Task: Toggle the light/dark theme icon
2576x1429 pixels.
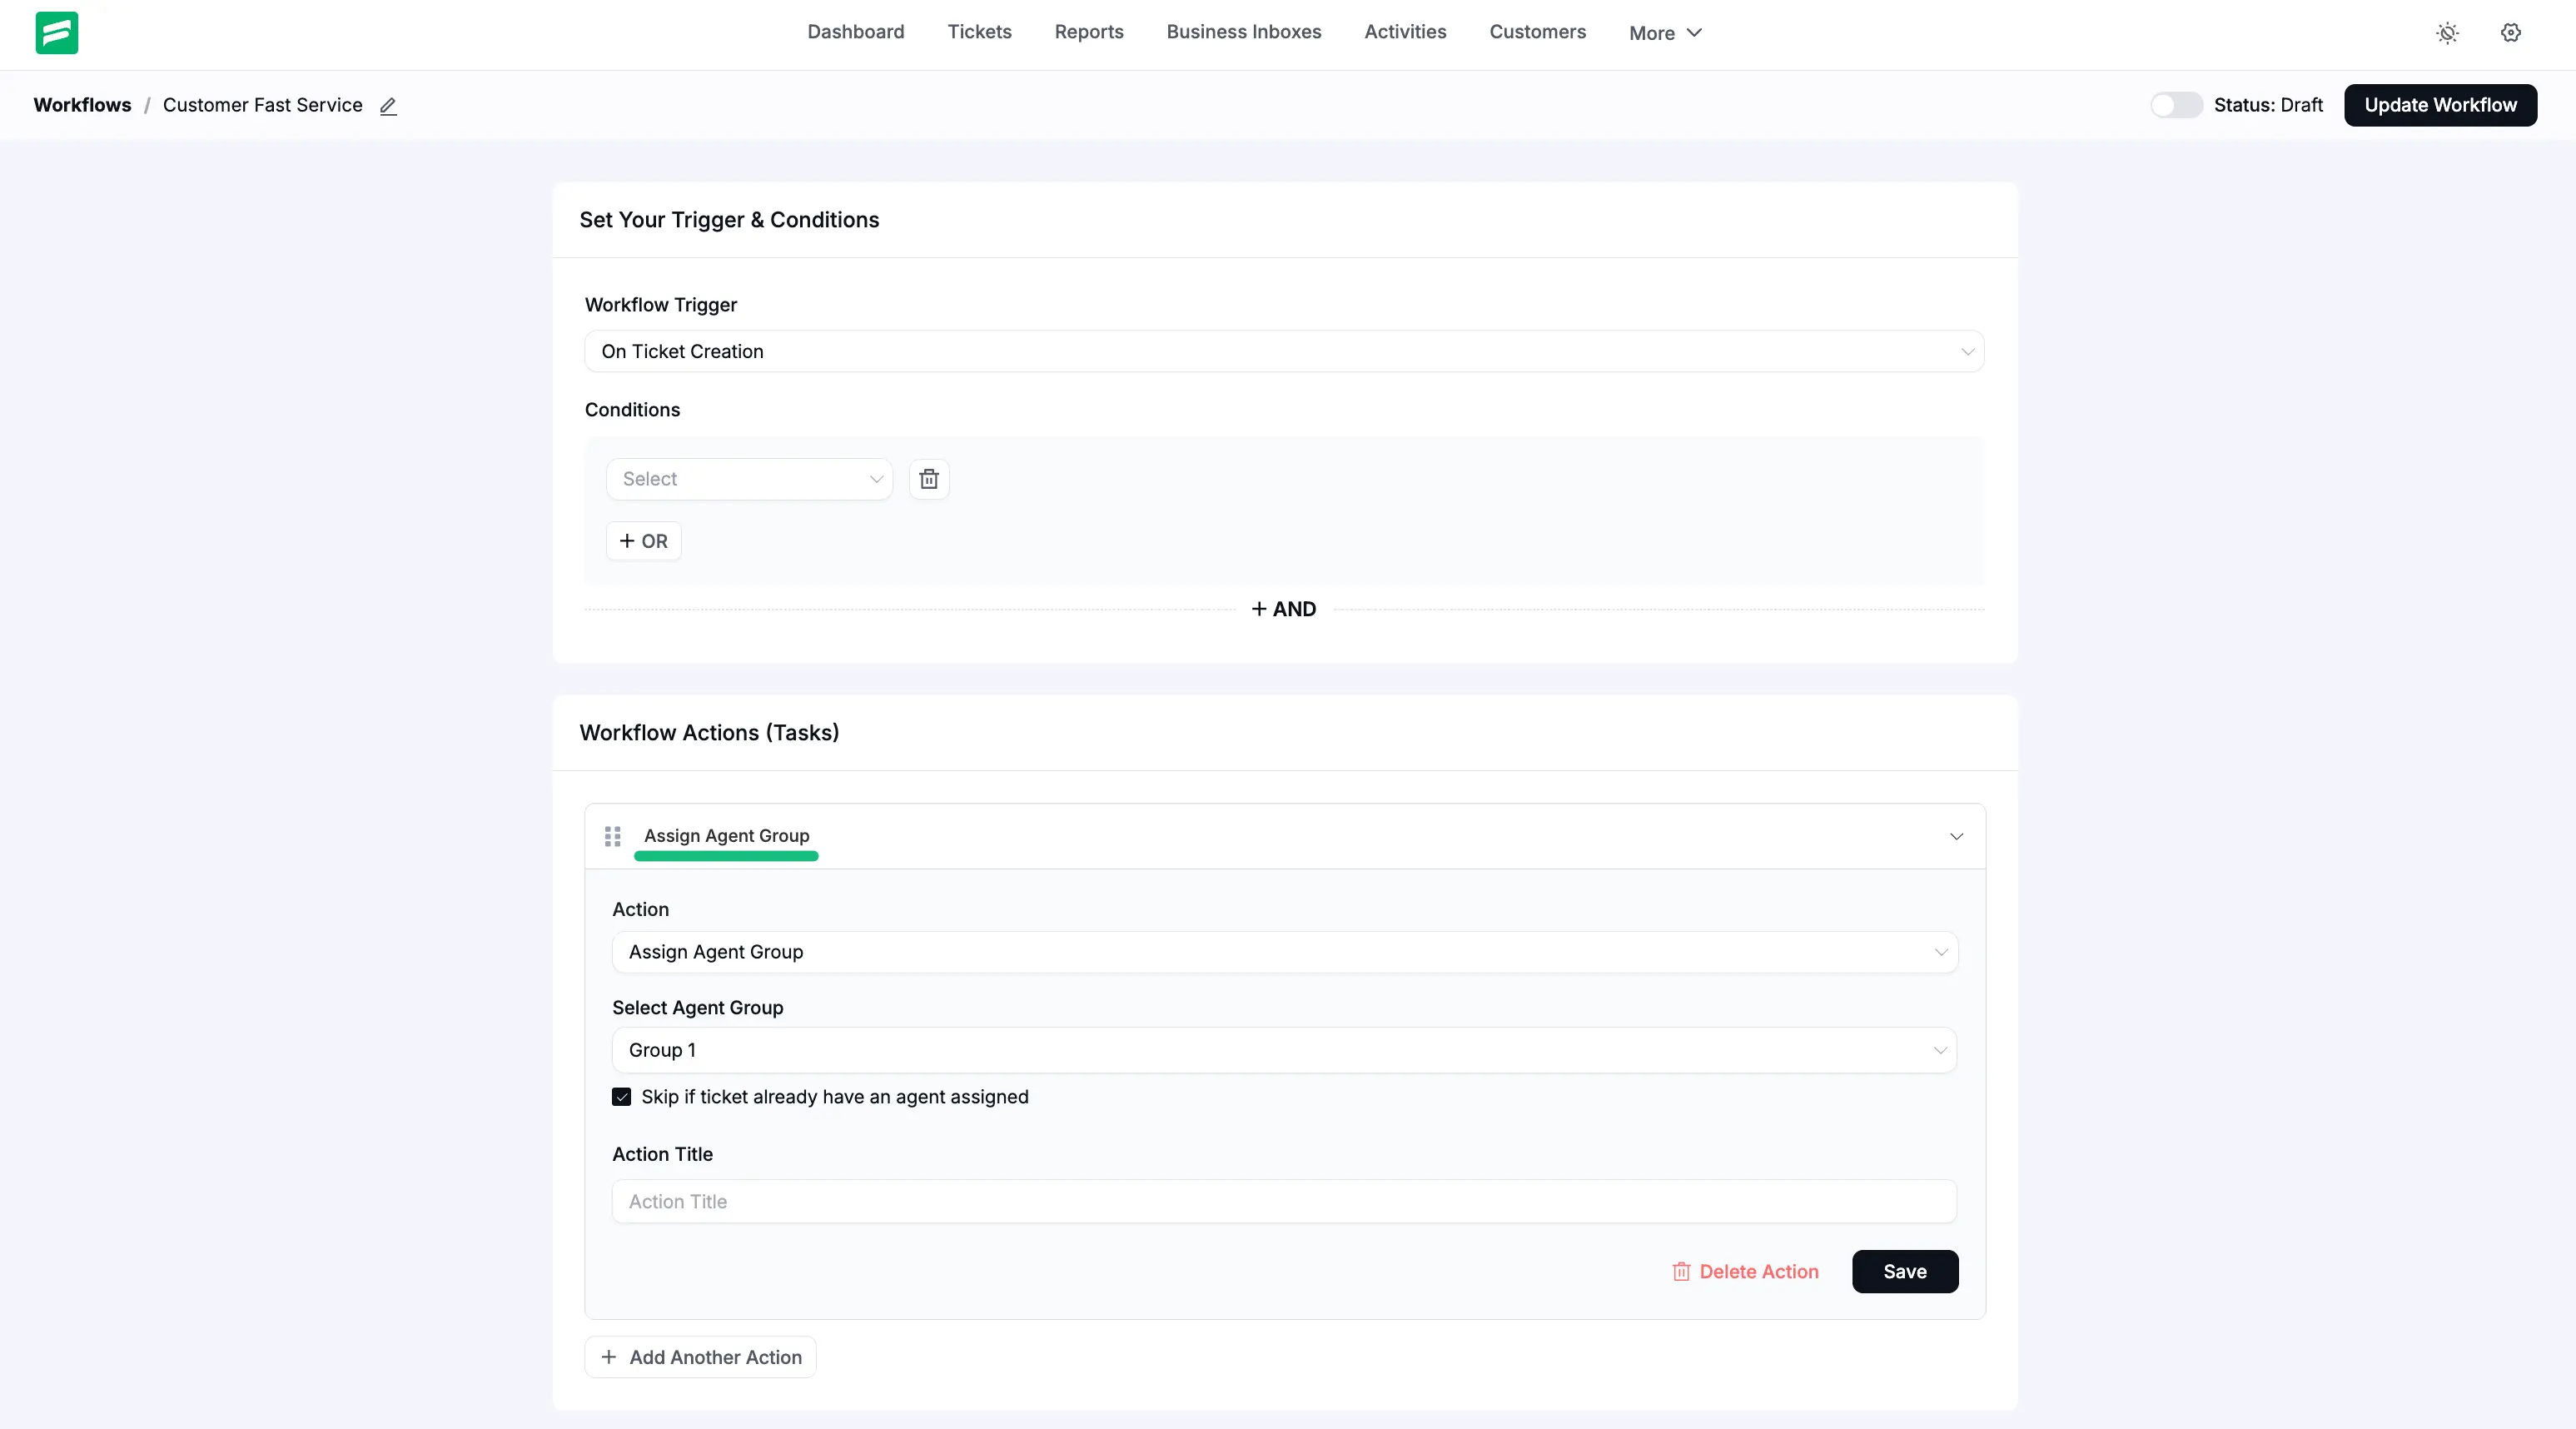Action: coord(2447,33)
